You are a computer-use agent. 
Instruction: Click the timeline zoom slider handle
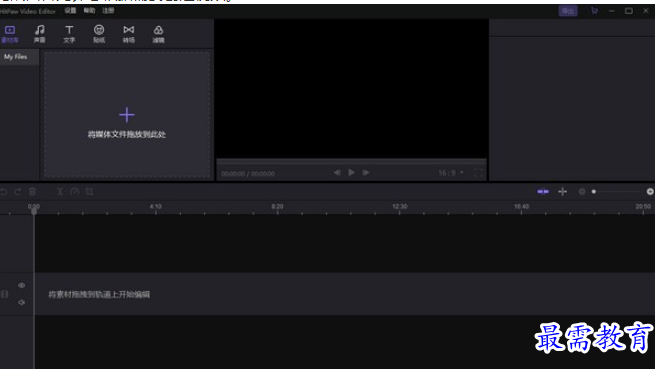(x=594, y=192)
